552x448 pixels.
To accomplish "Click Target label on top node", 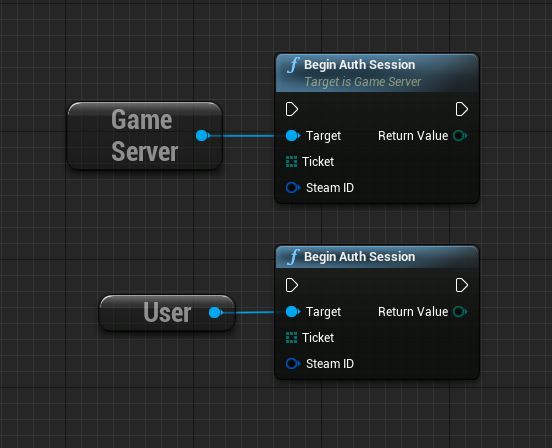I will [x=323, y=136].
